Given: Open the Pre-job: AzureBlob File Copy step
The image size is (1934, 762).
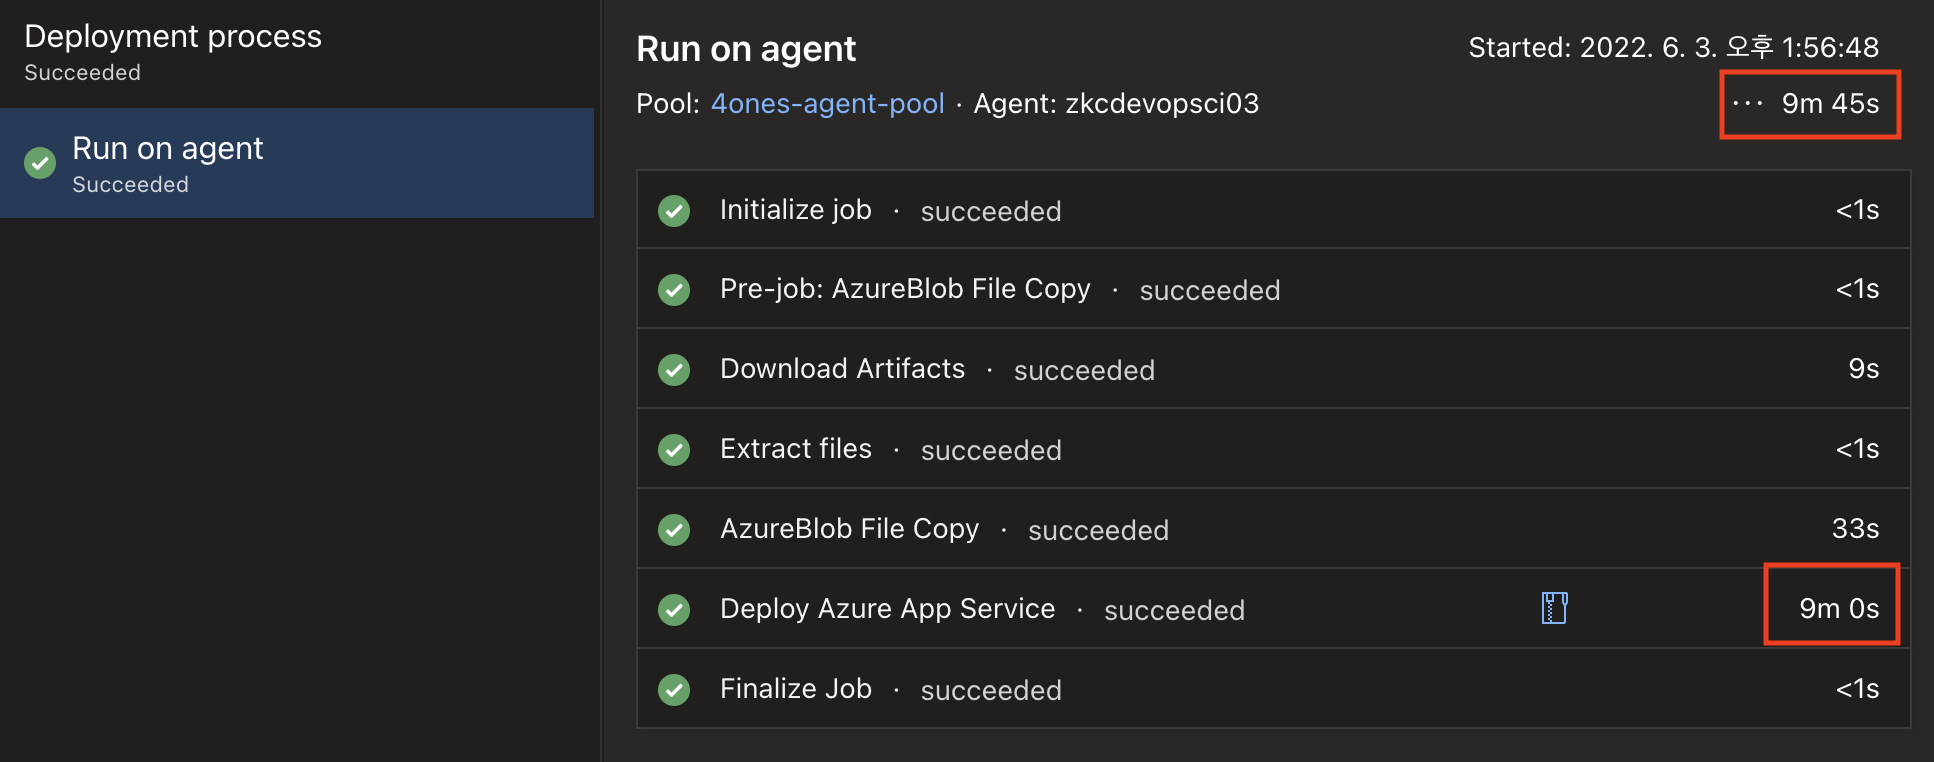Looking at the screenshot, I should coord(1273,289).
